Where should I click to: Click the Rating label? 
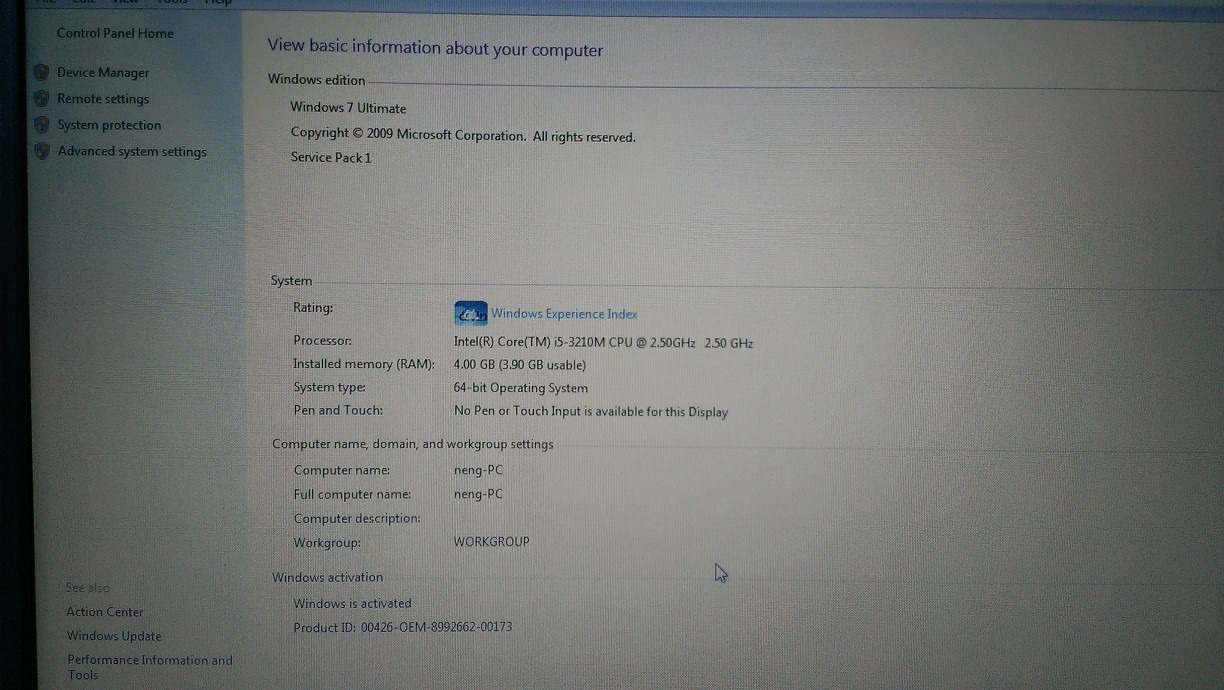[313, 308]
